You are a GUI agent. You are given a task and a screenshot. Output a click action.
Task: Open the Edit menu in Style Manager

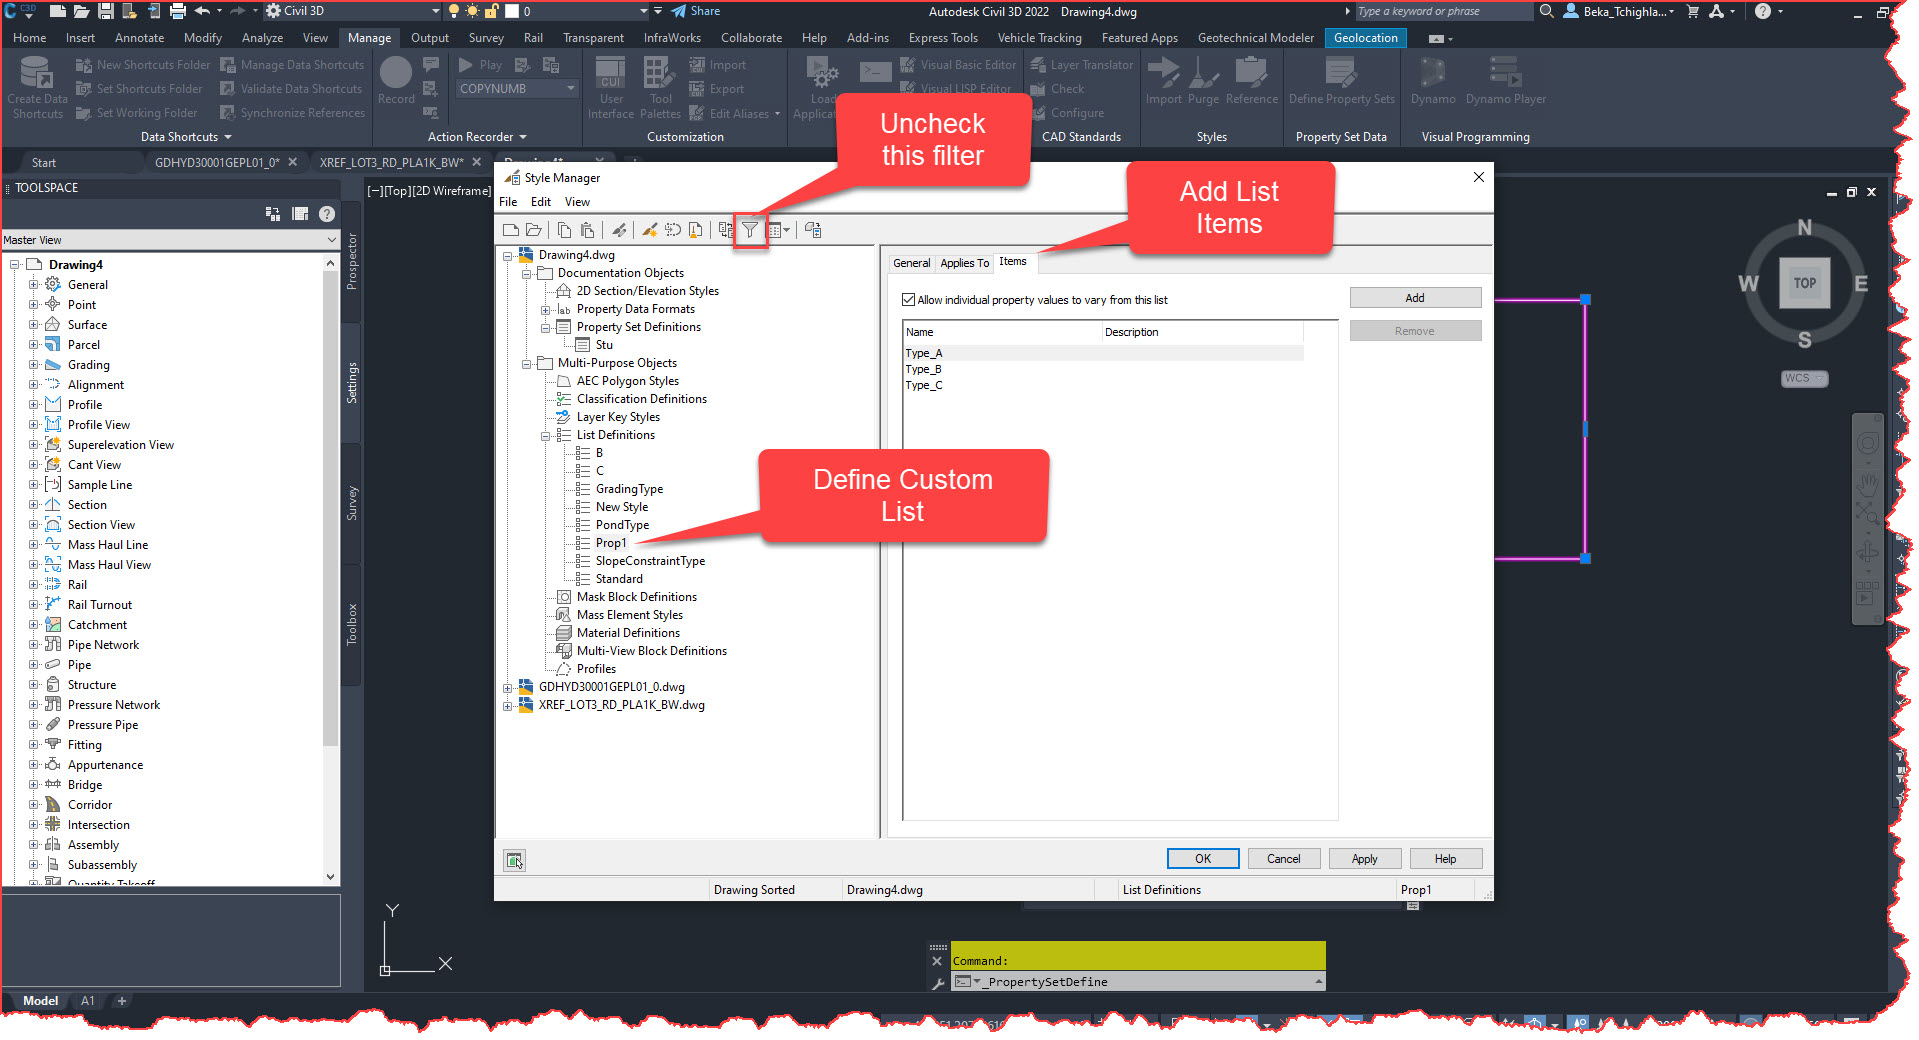click(540, 201)
